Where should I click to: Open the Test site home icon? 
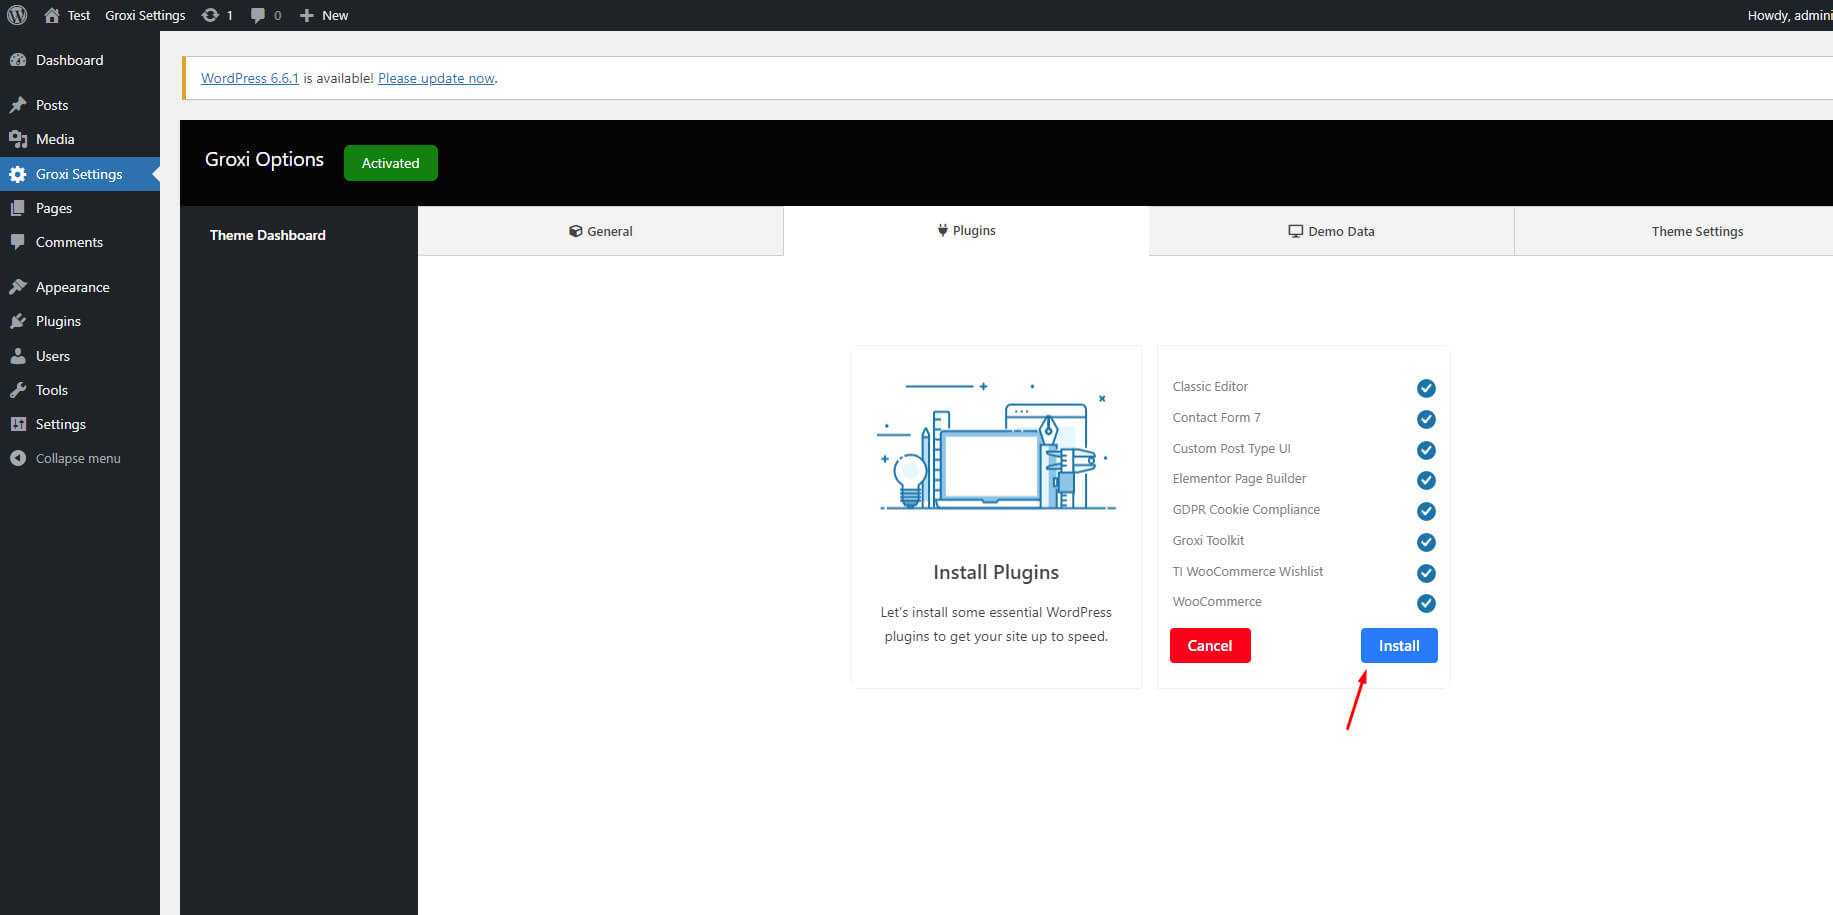(52, 15)
